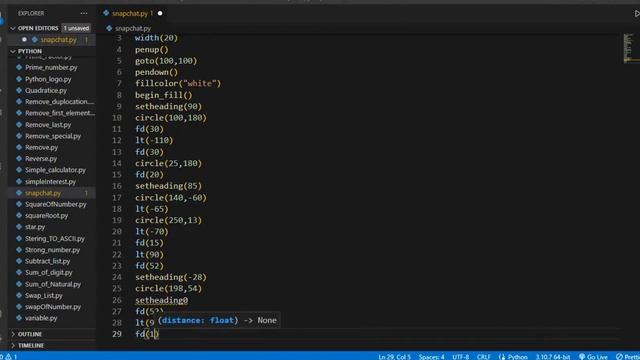Open Remove_last.py file
The width and height of the screenshot is (640, 360).
(48, 125)
